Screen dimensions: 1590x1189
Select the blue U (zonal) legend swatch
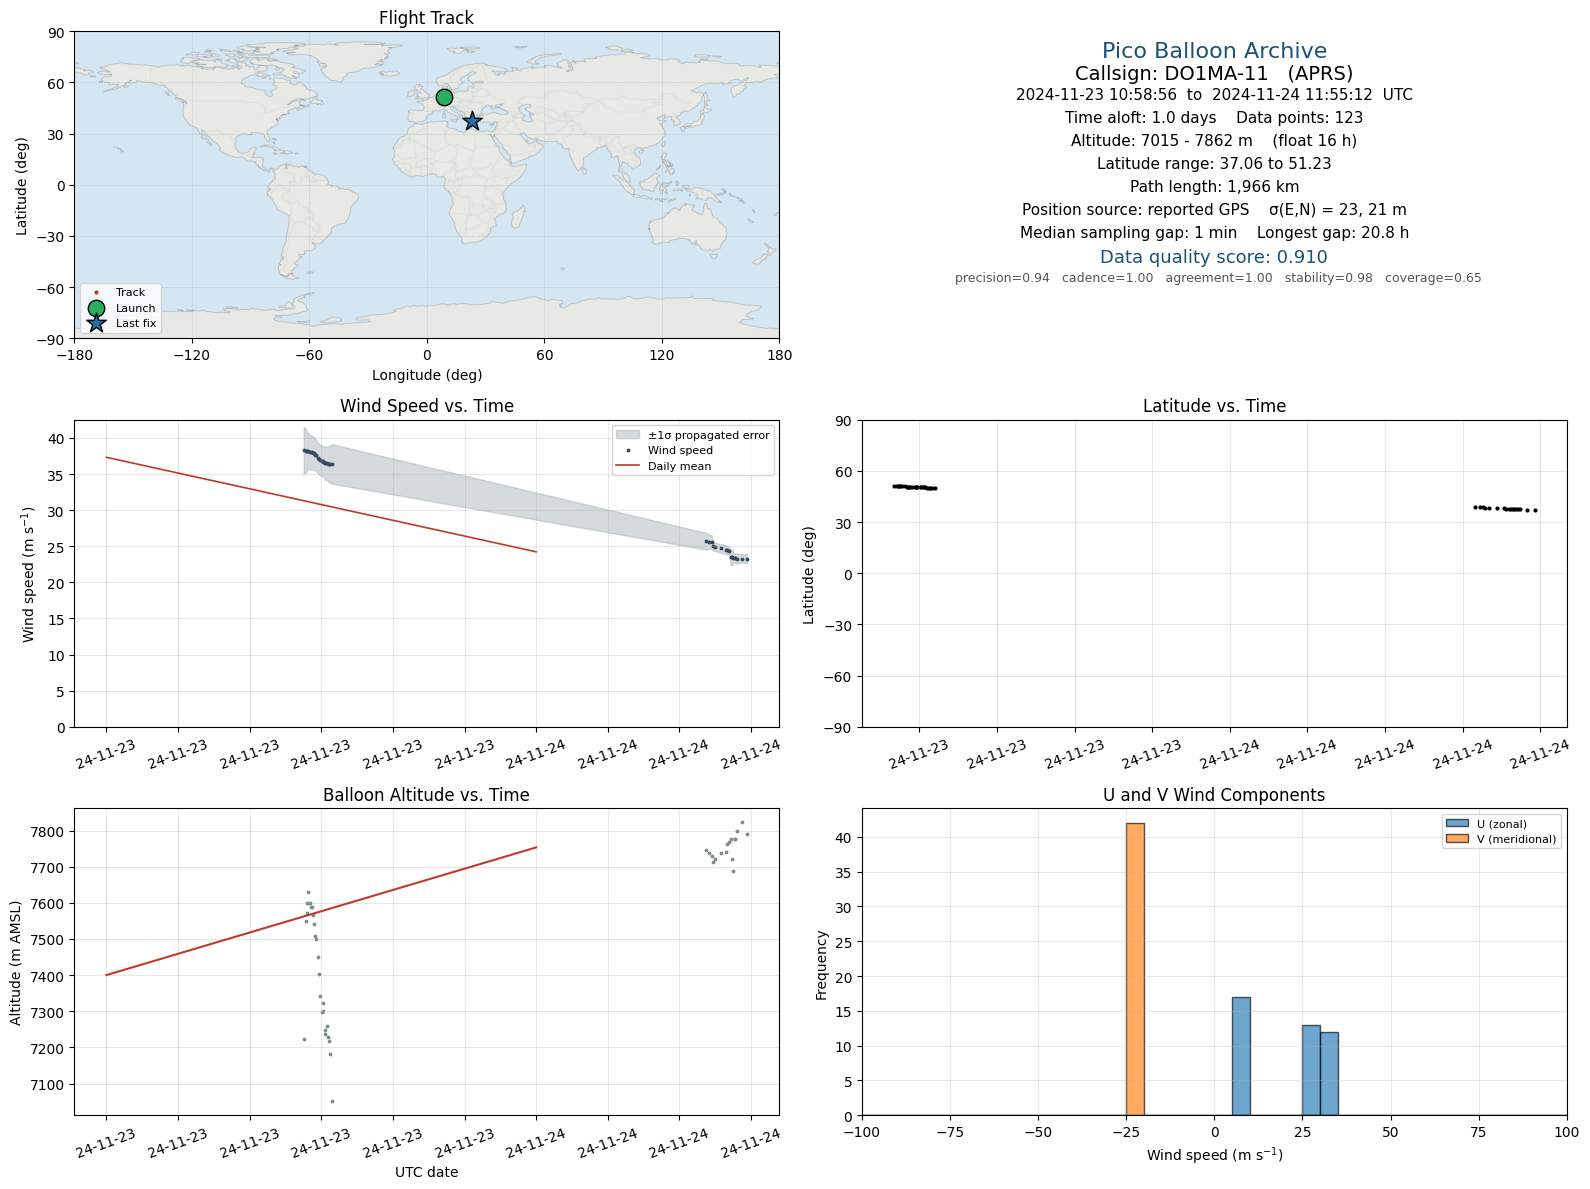[1457, 824]
